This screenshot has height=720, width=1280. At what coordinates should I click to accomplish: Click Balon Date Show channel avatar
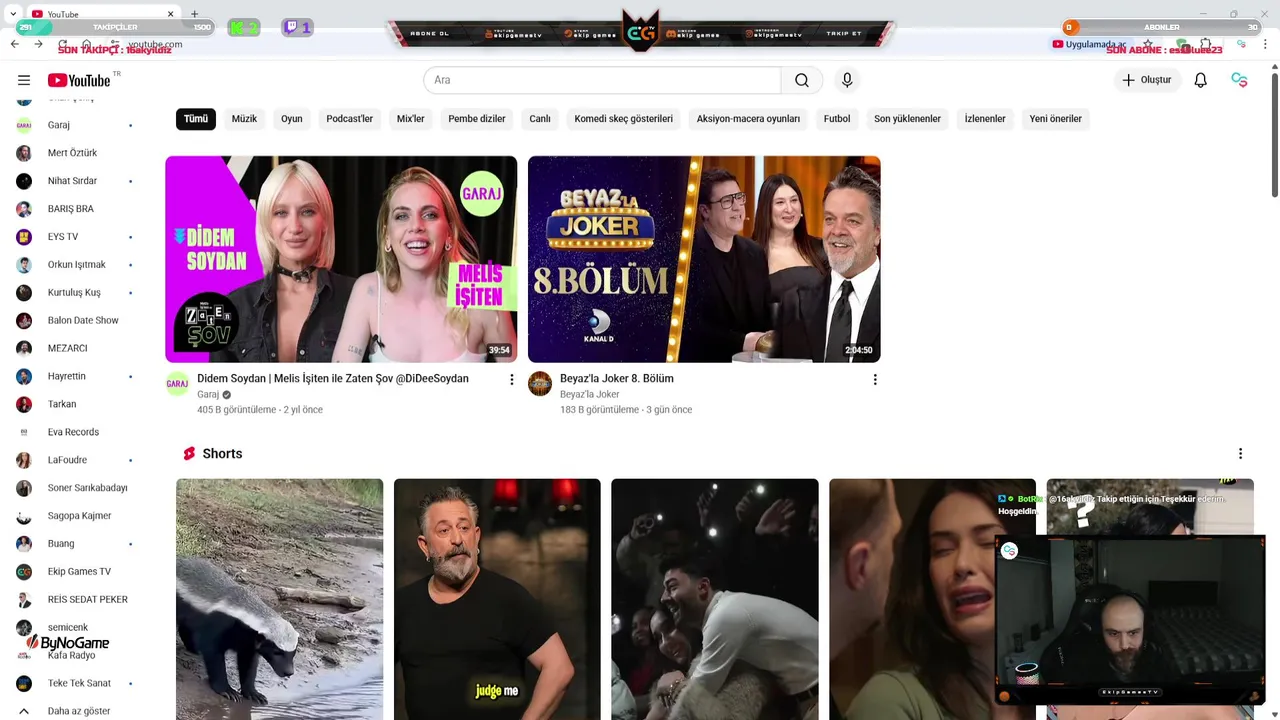[24, 321]
